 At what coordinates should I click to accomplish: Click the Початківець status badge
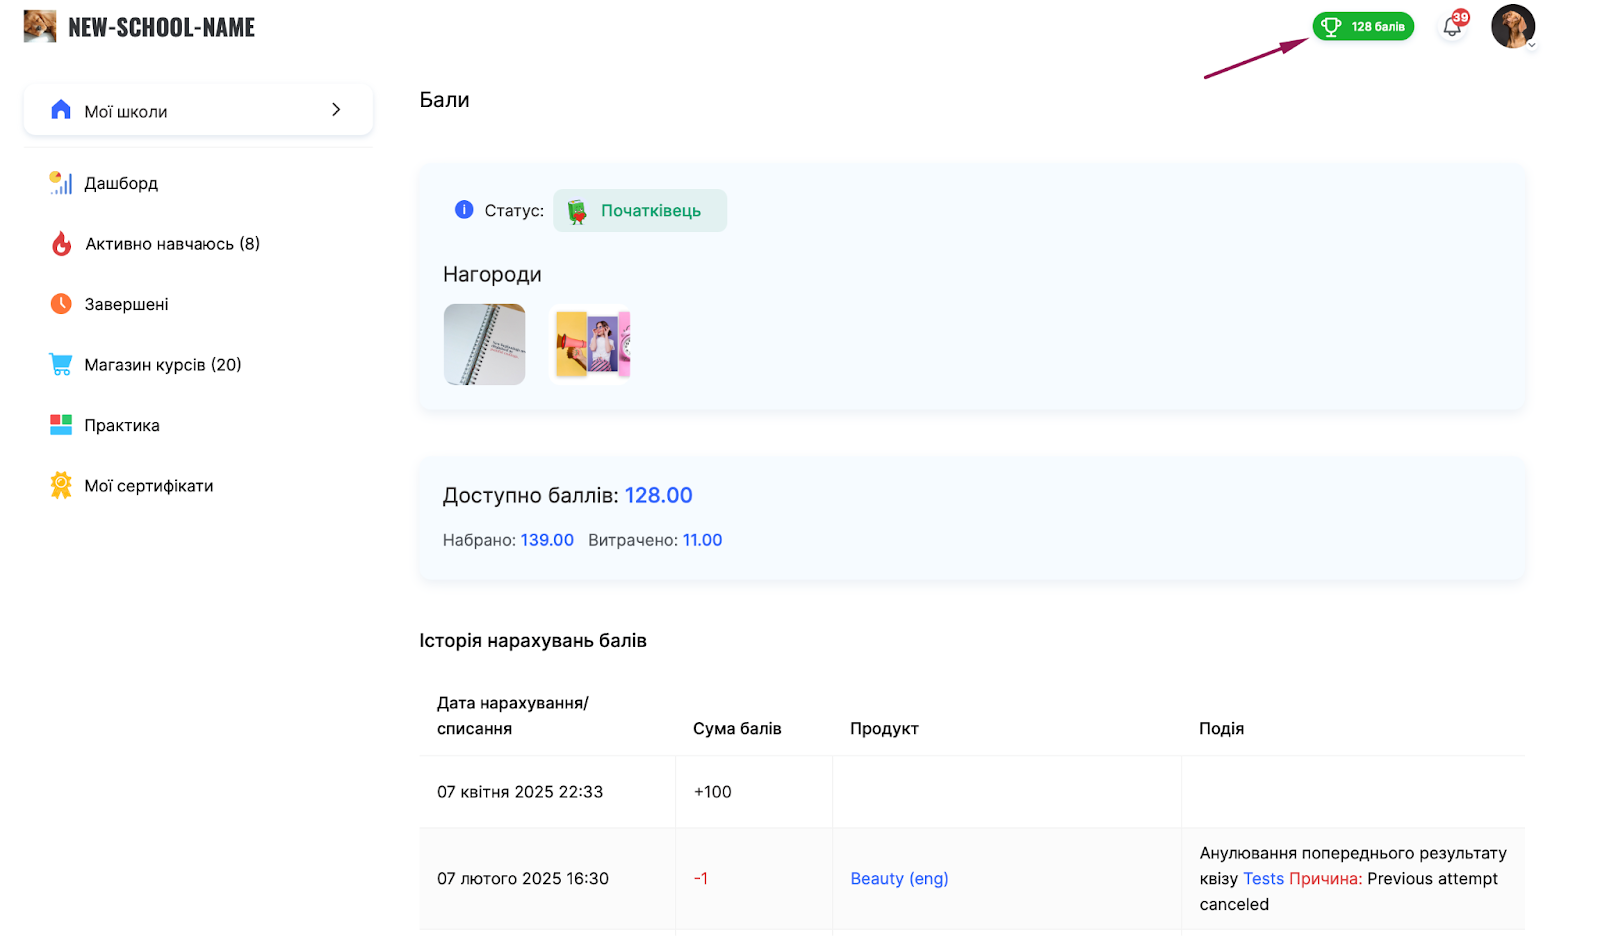click(640, 211)
